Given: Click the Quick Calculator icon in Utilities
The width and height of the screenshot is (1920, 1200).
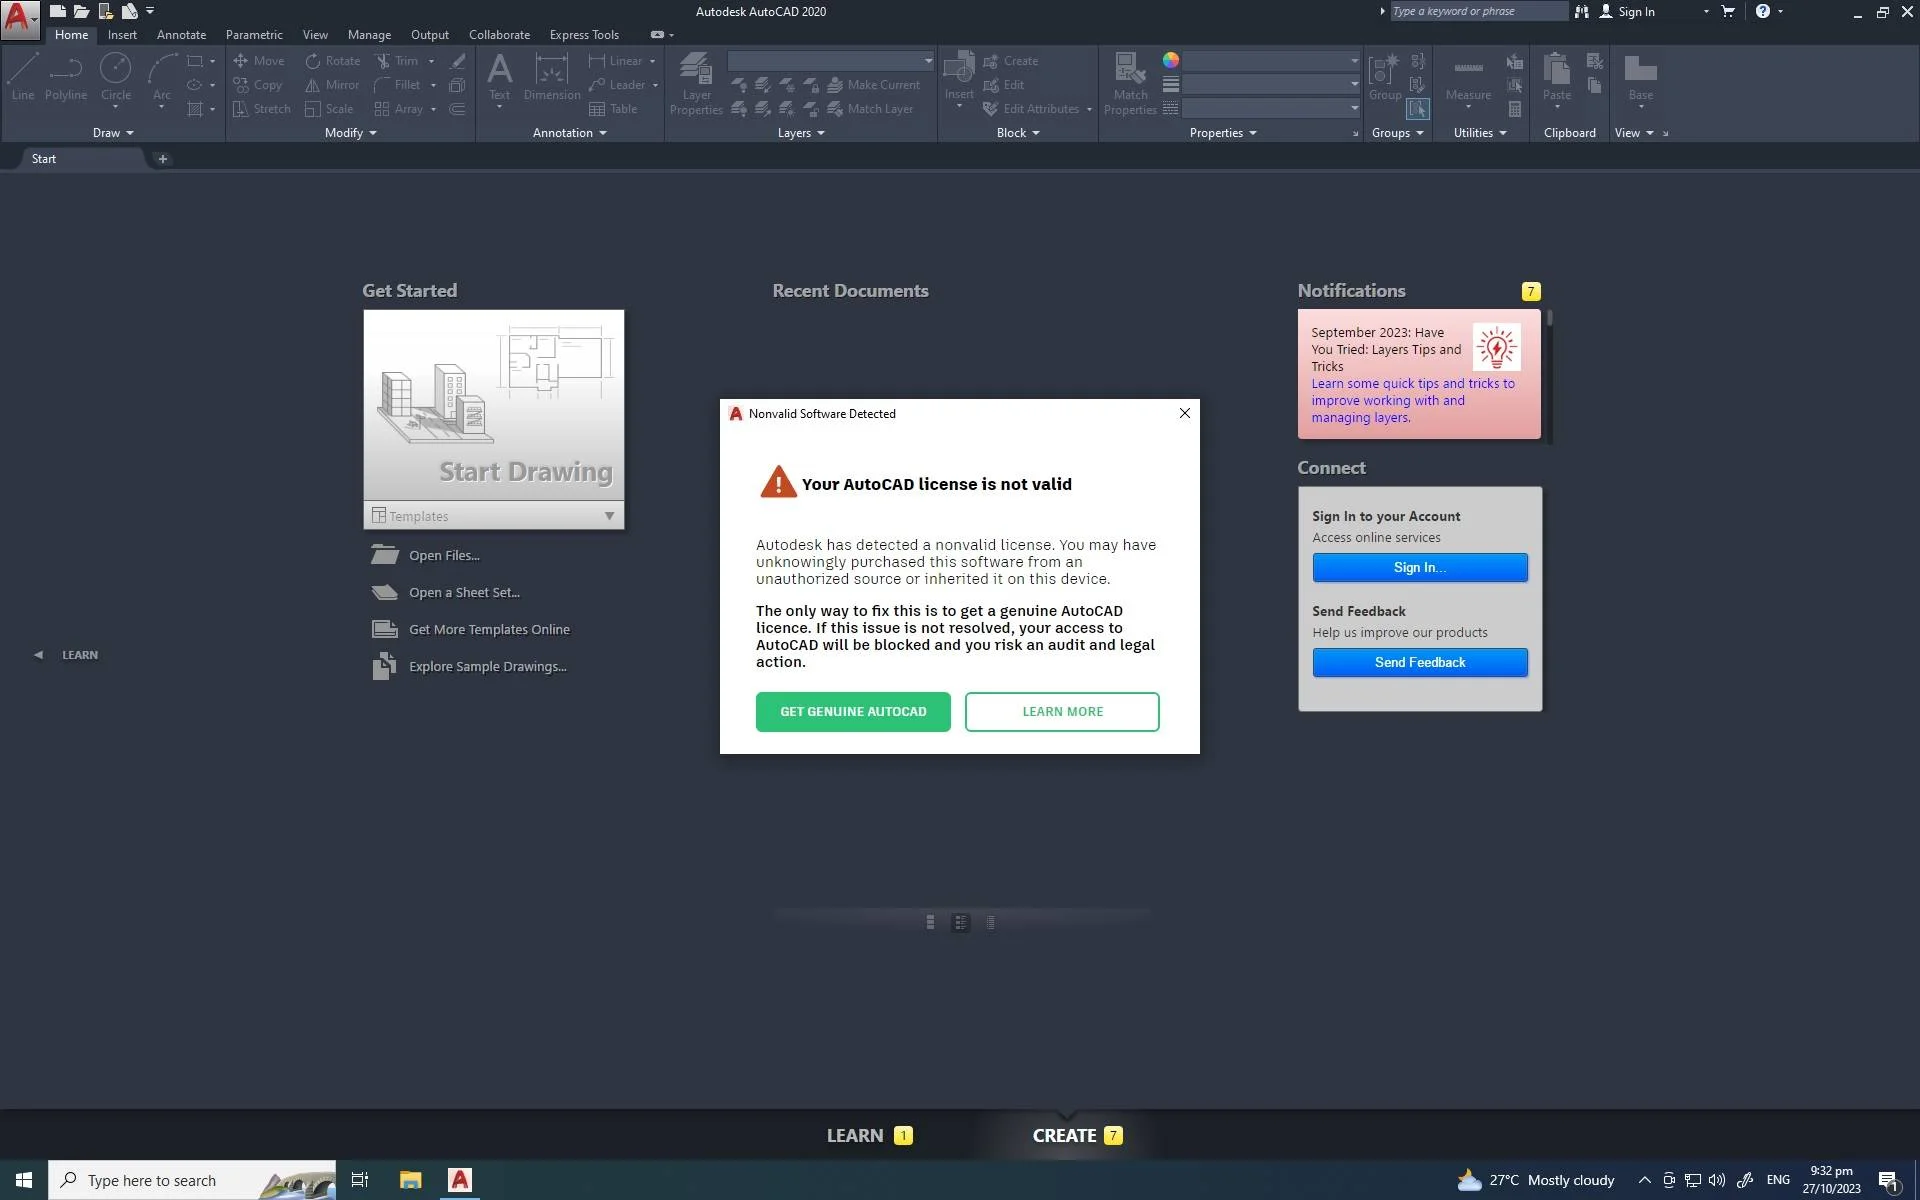Looking at the screenshot, I should (x=1515, y=109).
